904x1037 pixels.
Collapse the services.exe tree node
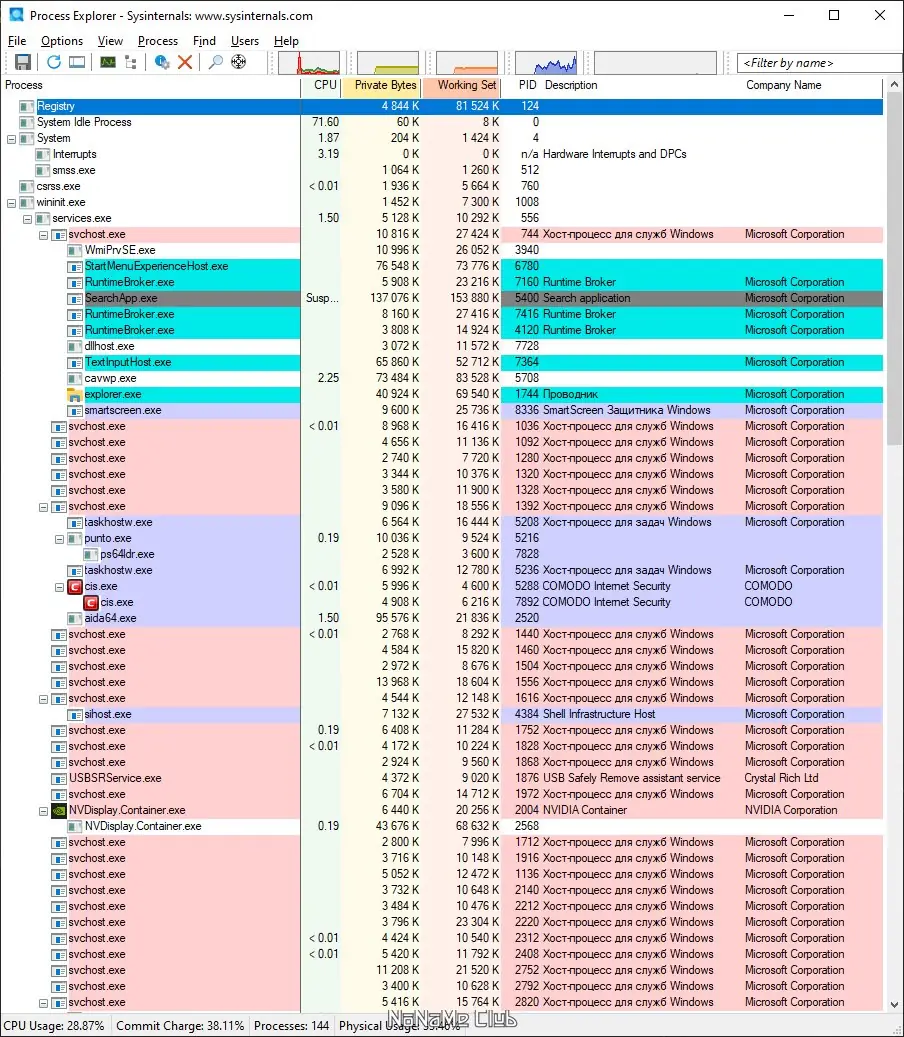pyautogui.click(x=27, y=219)
